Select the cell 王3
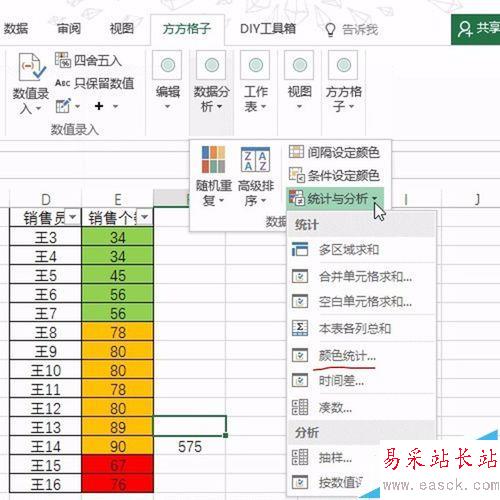This screenshot has width=500, height=500. [46, 237]
